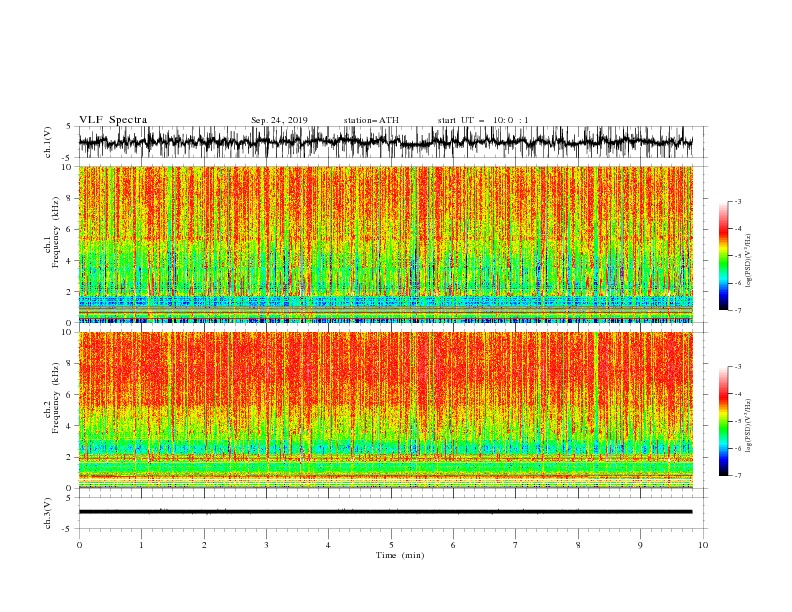792x612 pixels.
Task: Click the ch.1 spectrogram panel
Action: pos(385,244)
